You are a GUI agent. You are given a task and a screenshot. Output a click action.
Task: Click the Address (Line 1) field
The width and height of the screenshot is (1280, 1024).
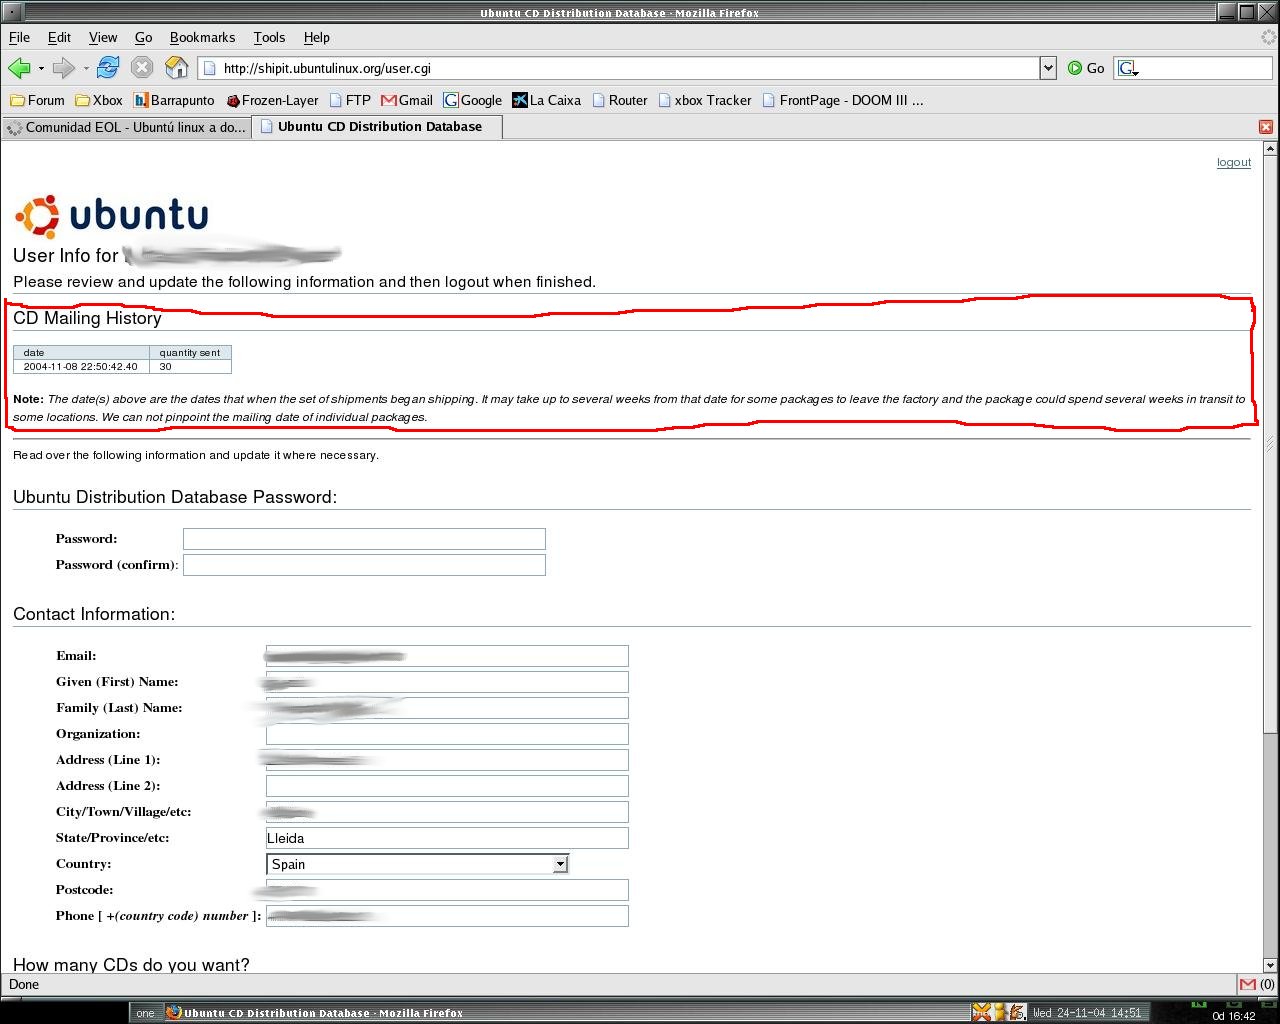[447, 760]
